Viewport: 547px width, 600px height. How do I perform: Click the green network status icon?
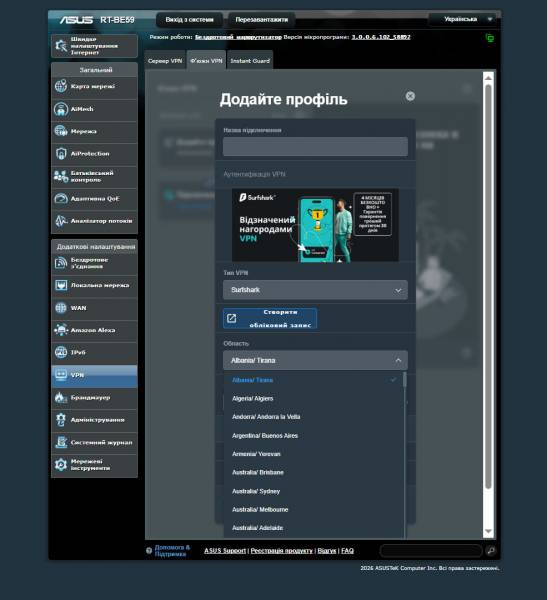tap(490, 38)
